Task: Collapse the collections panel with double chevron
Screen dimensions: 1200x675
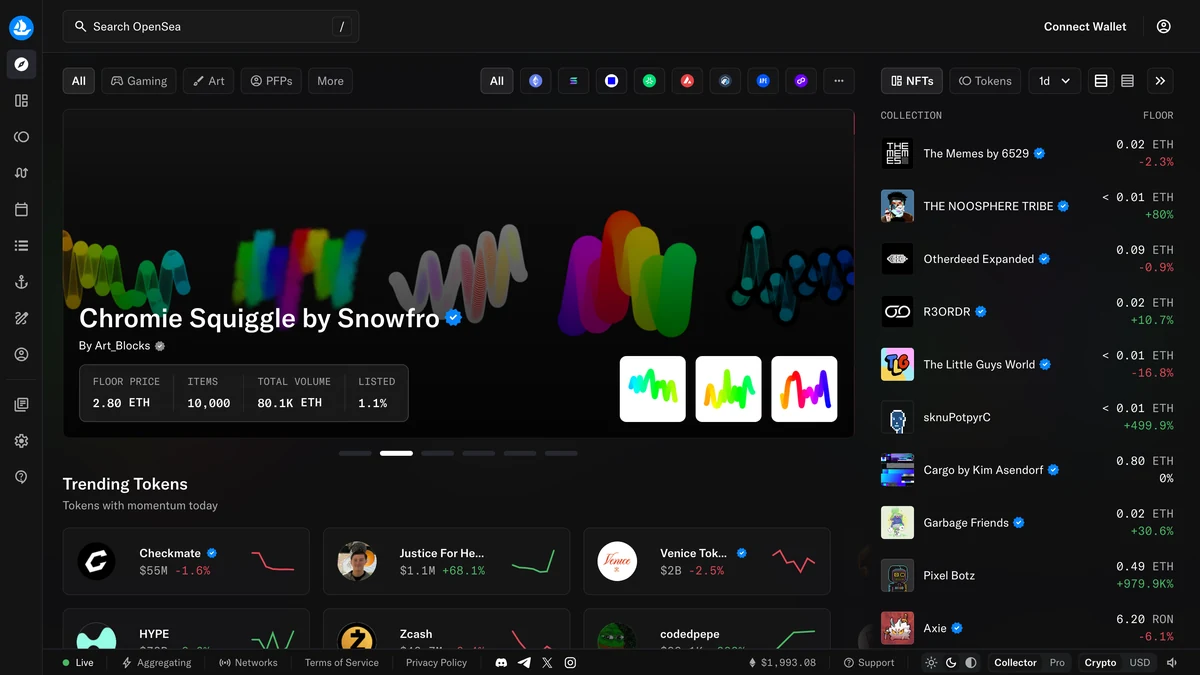Action: [x=1160, y=81]
